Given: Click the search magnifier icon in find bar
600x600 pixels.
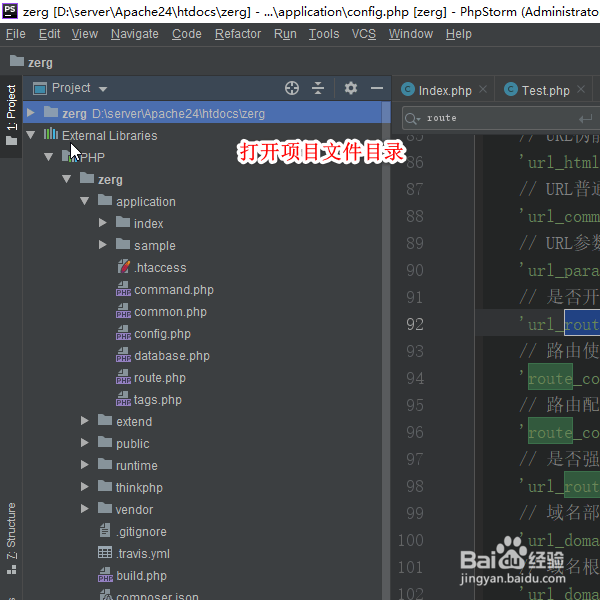Looking at the screenshot, I should [x=412, y=118].
